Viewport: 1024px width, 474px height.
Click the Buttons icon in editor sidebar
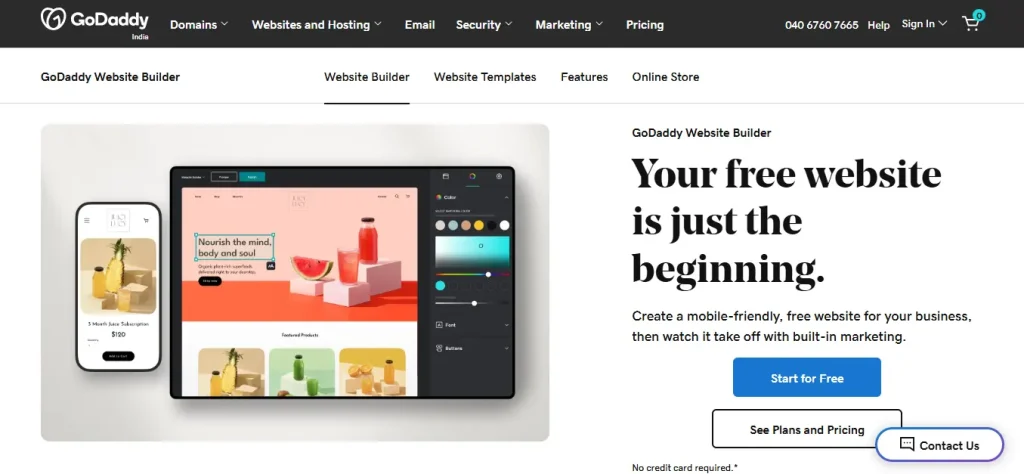440,349
